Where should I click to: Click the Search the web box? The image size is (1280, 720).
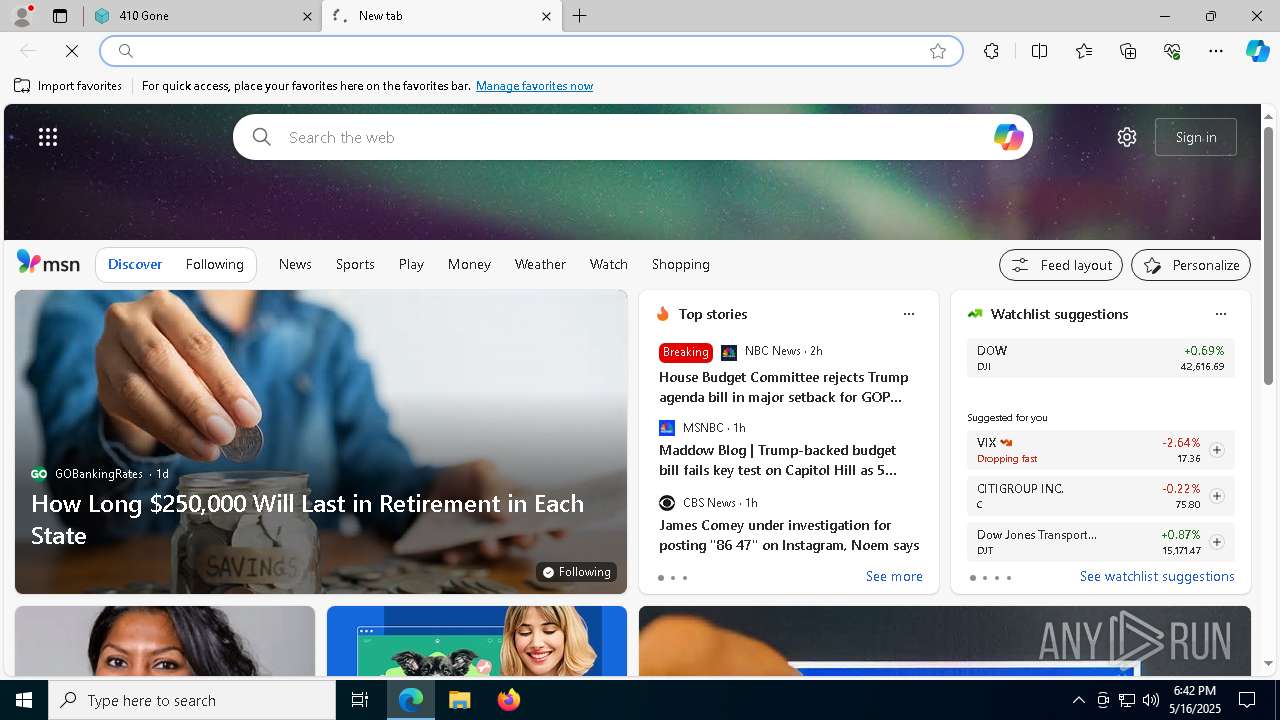click(633, 137)
